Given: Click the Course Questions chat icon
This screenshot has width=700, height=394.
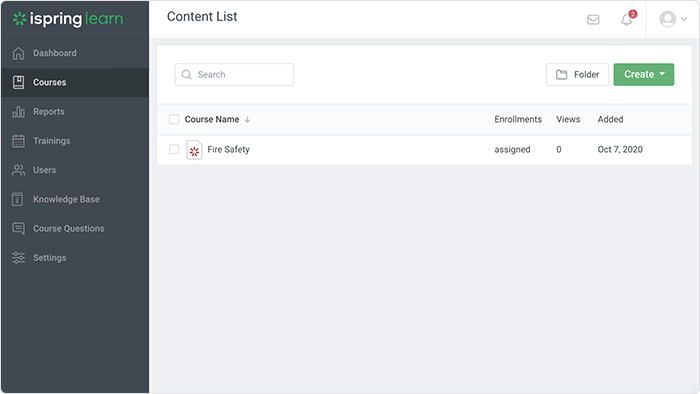Looking at the screenshot, I should (x=18, y=228).
